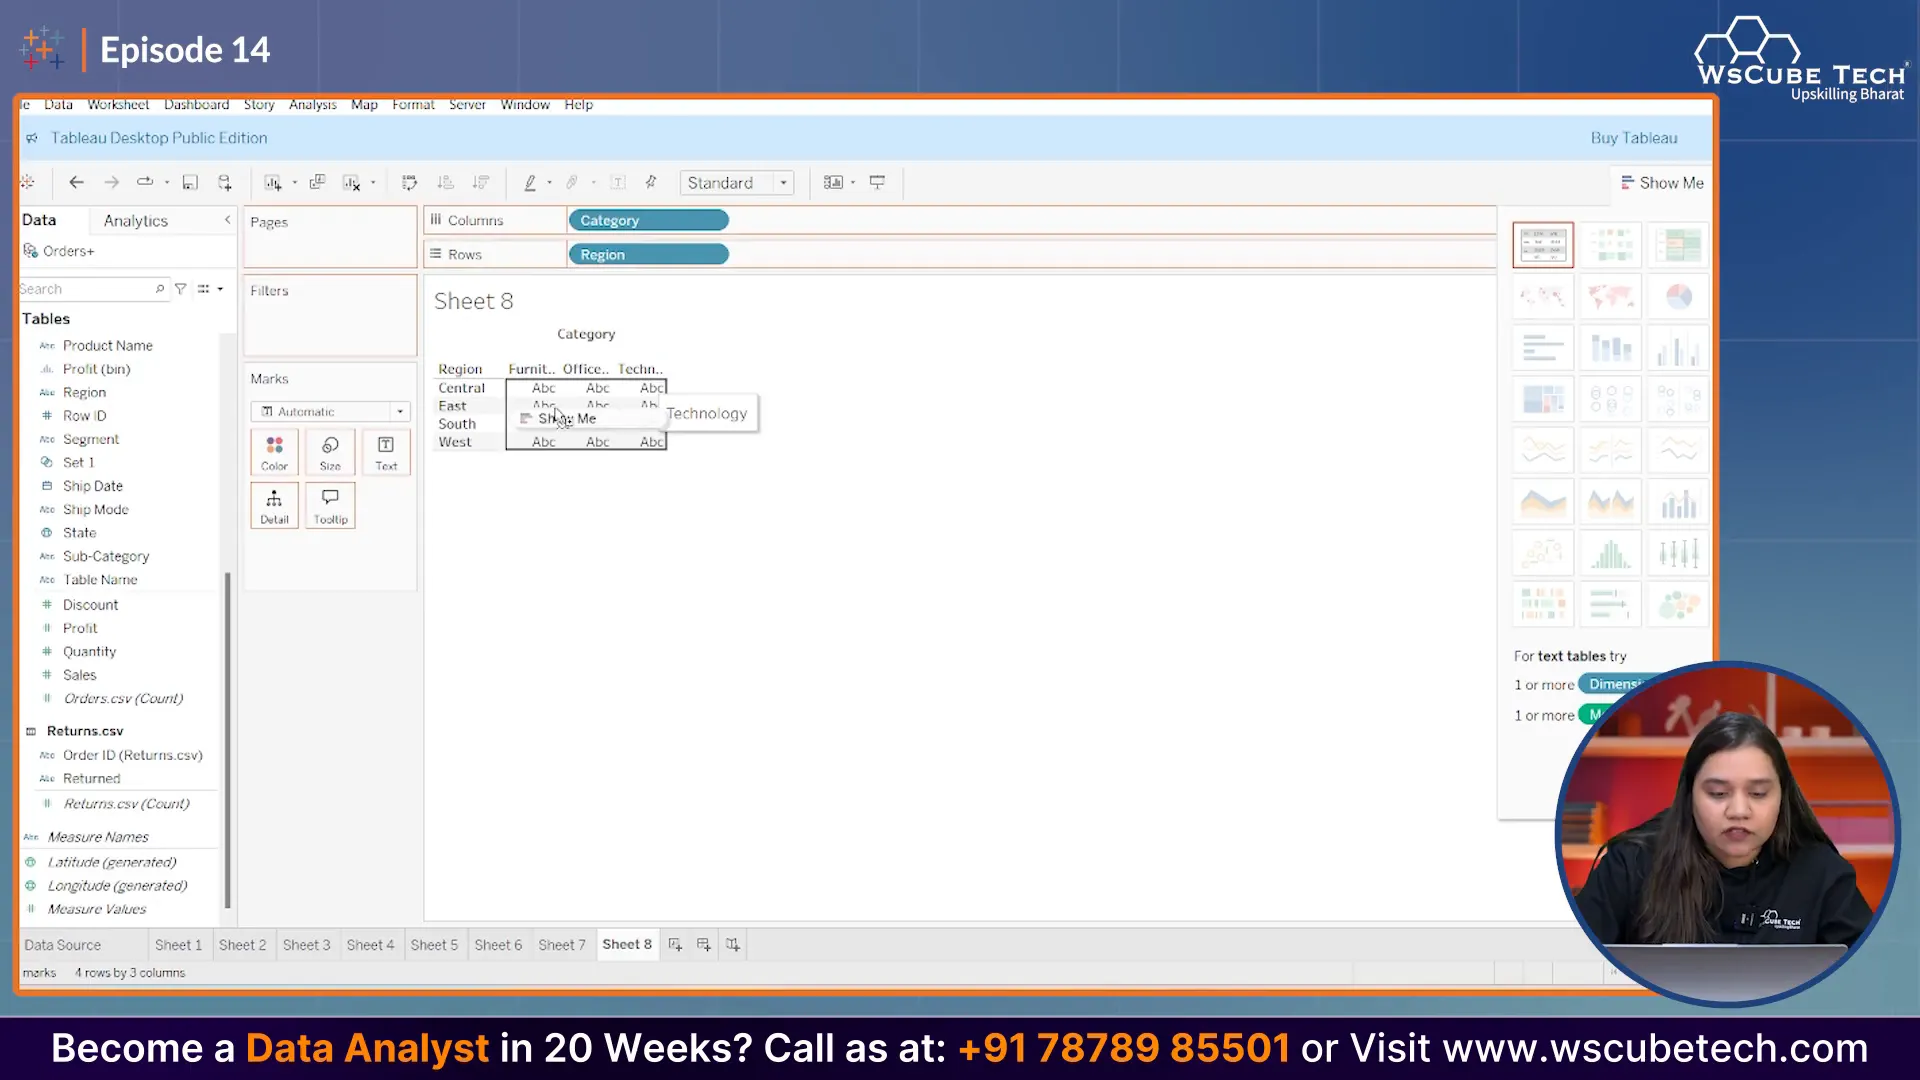Toggle Presentation Mode icon in toolbar
The image size is (1920, 1080).
click(877, 182)
